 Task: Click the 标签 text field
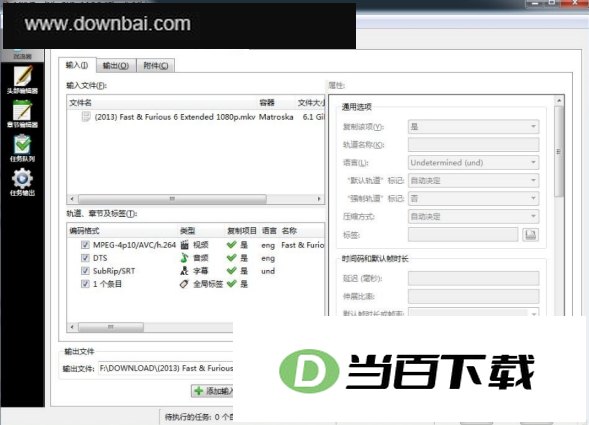point(463,235)
